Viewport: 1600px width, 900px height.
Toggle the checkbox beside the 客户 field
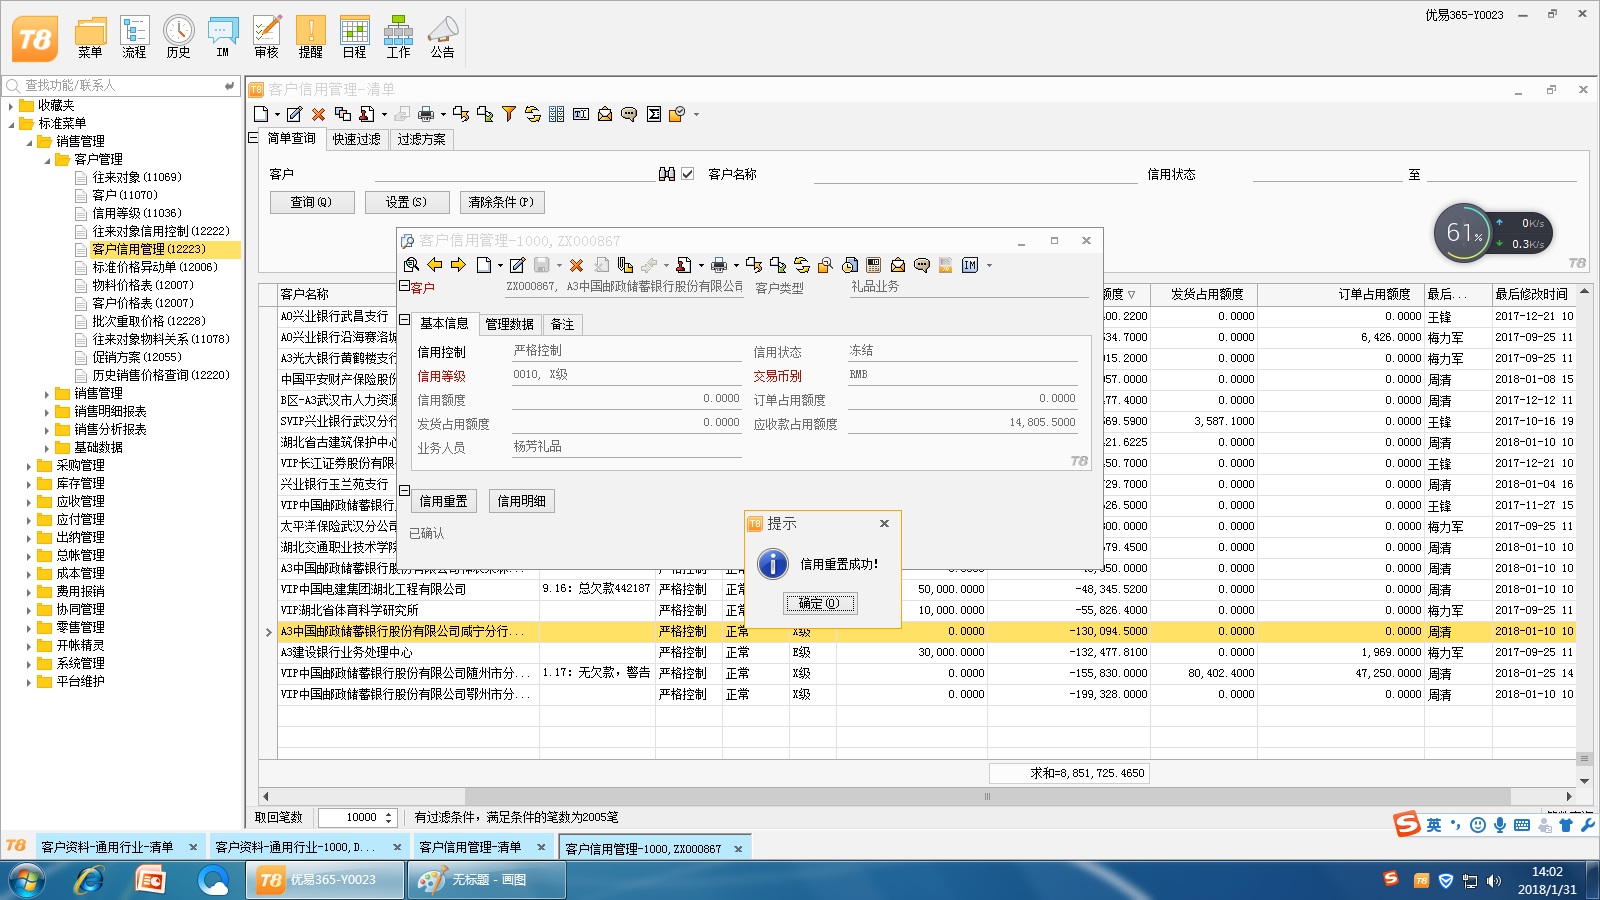[688, 174]
